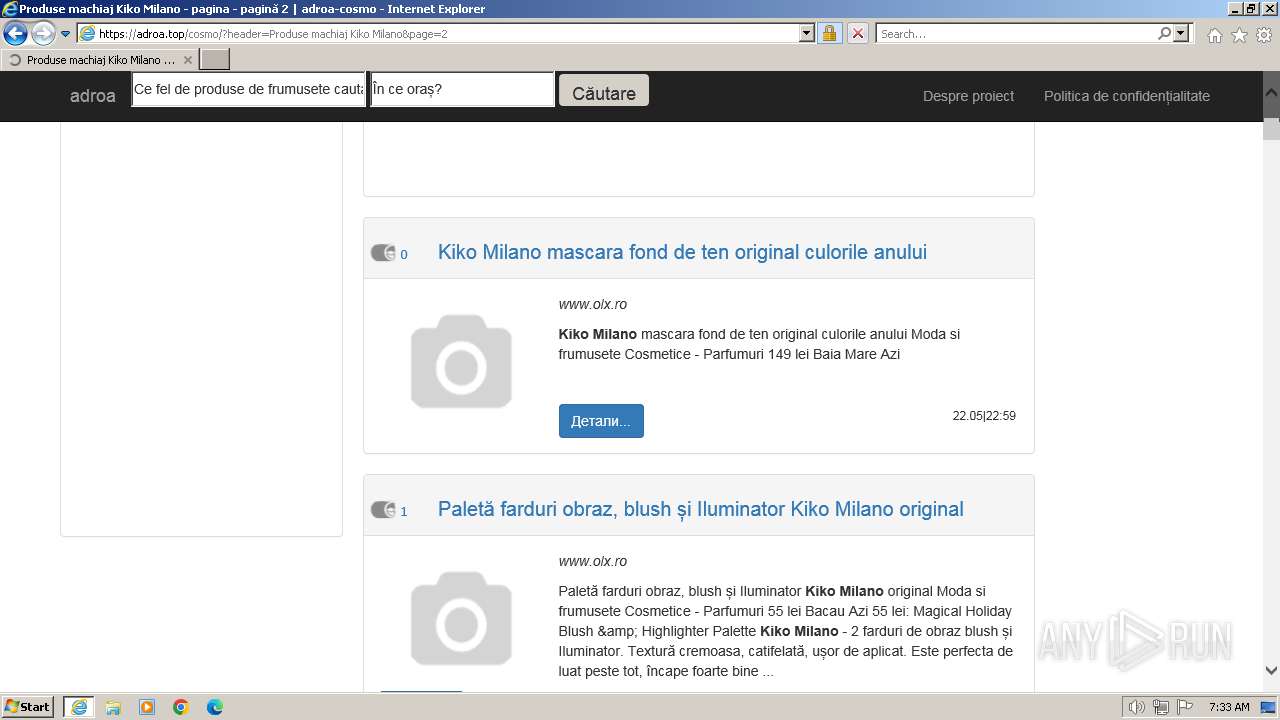This screenshot has height=720, width=1280.
Task: Open Google Chrome taskbar icon
Action: point(181,707)
